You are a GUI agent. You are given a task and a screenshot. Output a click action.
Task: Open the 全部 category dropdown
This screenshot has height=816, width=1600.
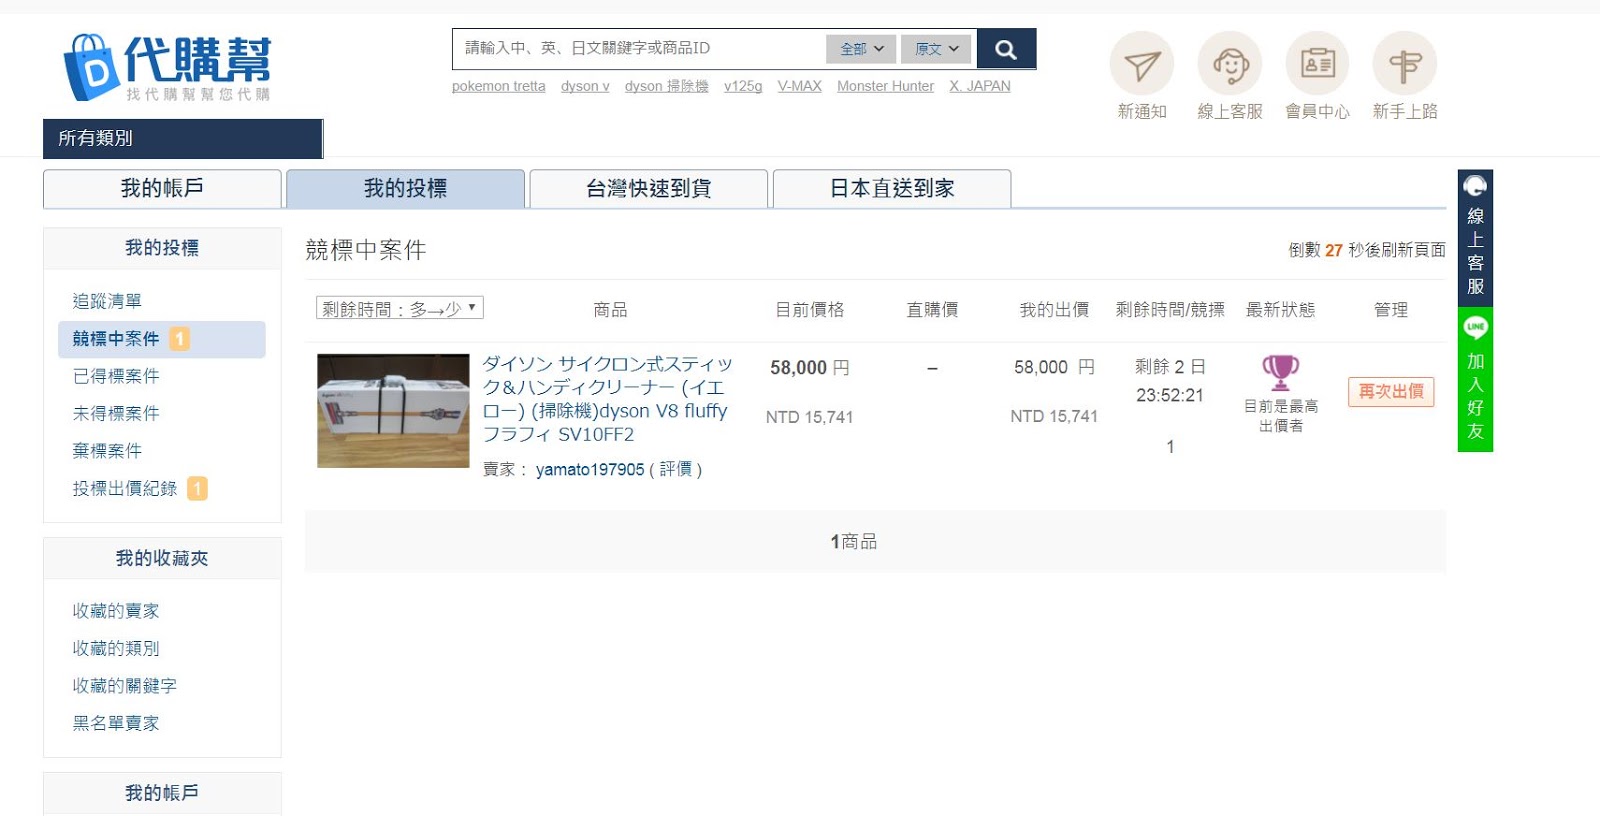click(861, 48)
